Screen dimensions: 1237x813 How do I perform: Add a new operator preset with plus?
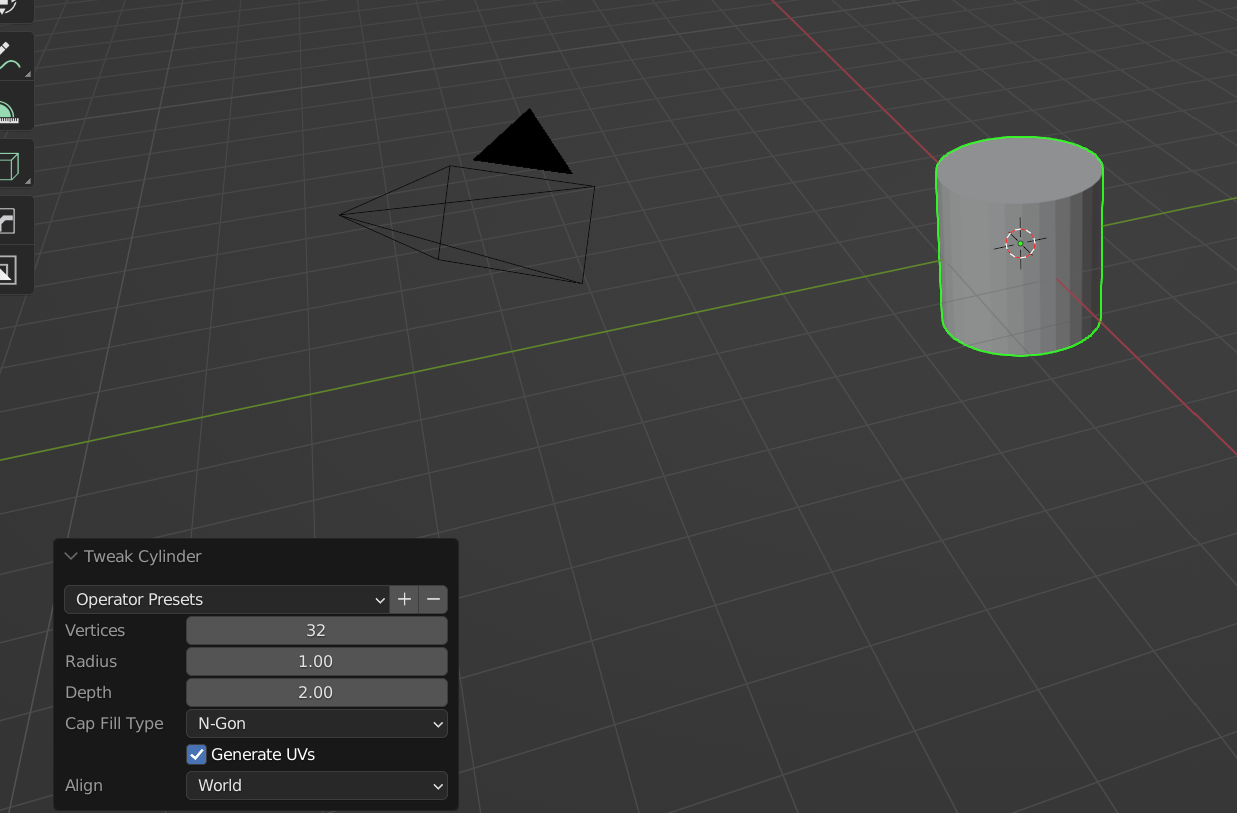point(404,599)
